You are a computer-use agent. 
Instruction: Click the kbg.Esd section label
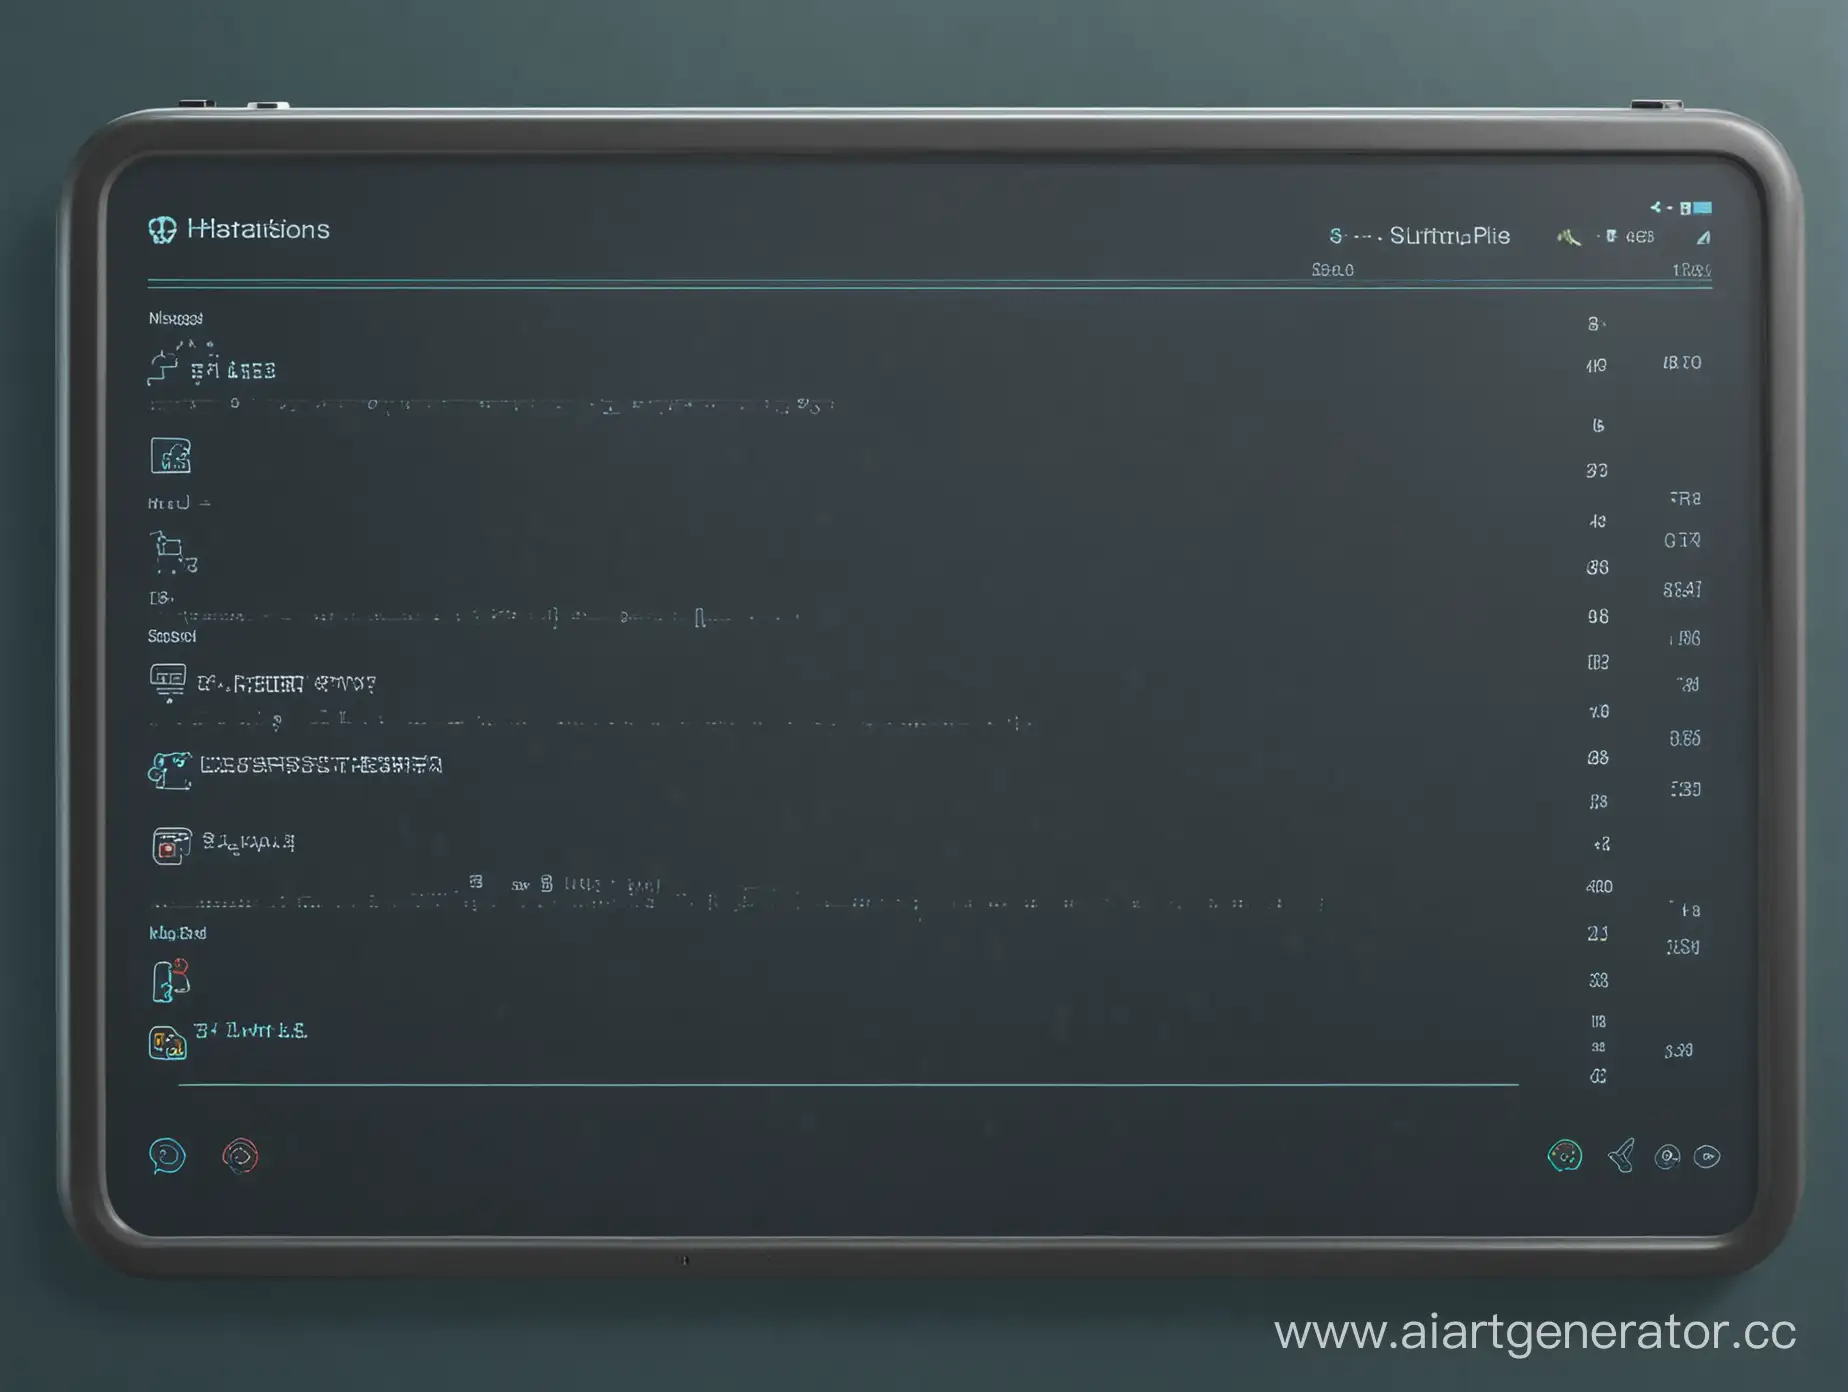tap(178, 933)
